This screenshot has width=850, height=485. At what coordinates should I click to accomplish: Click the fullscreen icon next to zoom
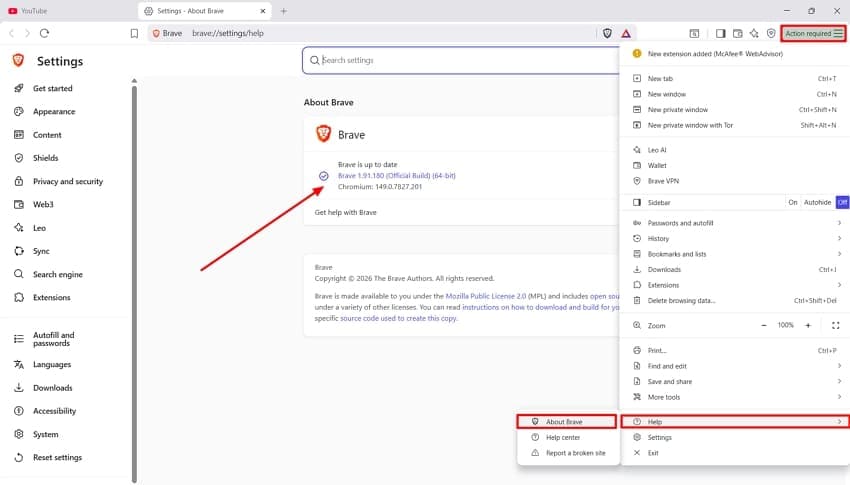point(835,326)
